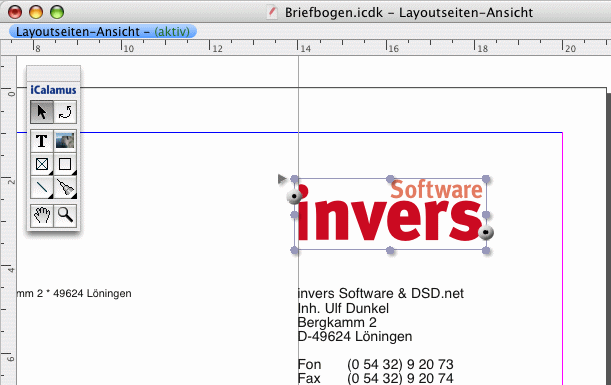Click the top-center handle of logo frame
The height and width of the screenshot is (385, 611).
(390, 179)
